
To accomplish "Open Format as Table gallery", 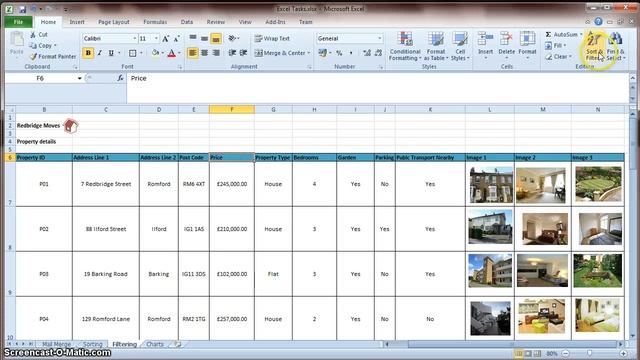I will [x=436, y=47].
